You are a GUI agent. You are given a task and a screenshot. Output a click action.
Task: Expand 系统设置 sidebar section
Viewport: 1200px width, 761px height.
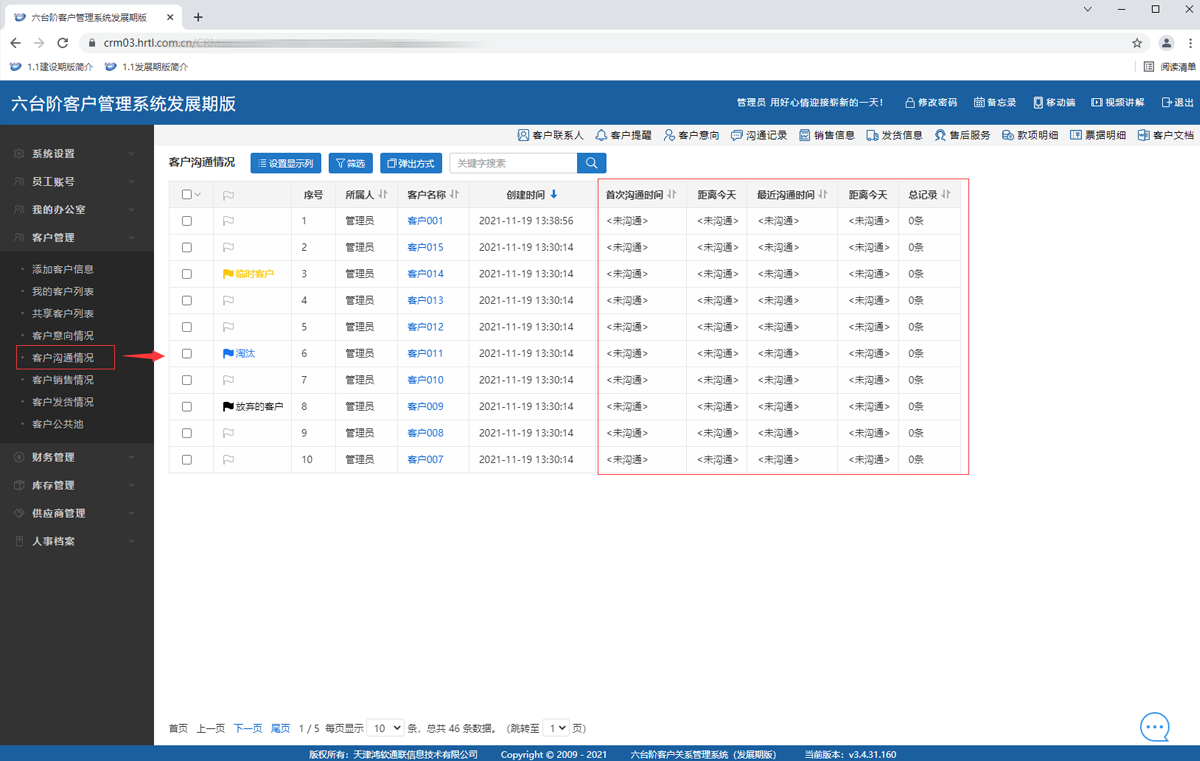click(77, 154)
